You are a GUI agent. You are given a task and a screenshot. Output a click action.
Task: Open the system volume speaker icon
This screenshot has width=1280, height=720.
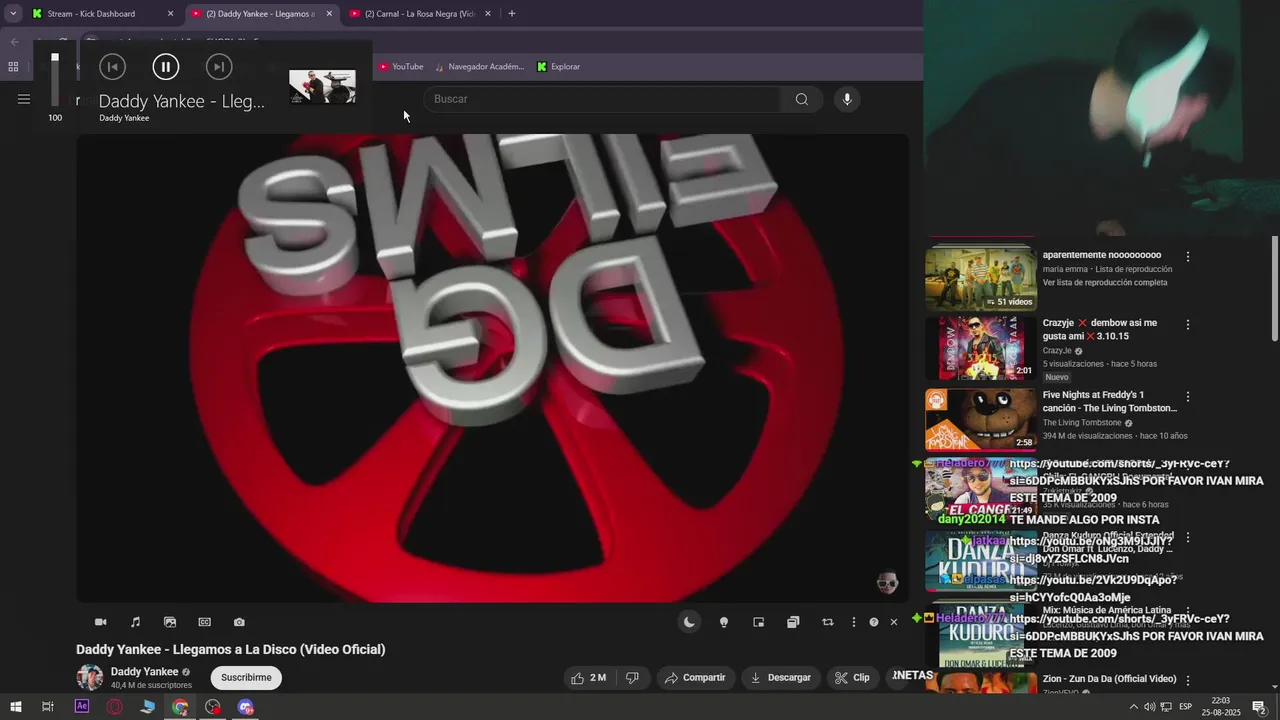[x=1149, y=707]
